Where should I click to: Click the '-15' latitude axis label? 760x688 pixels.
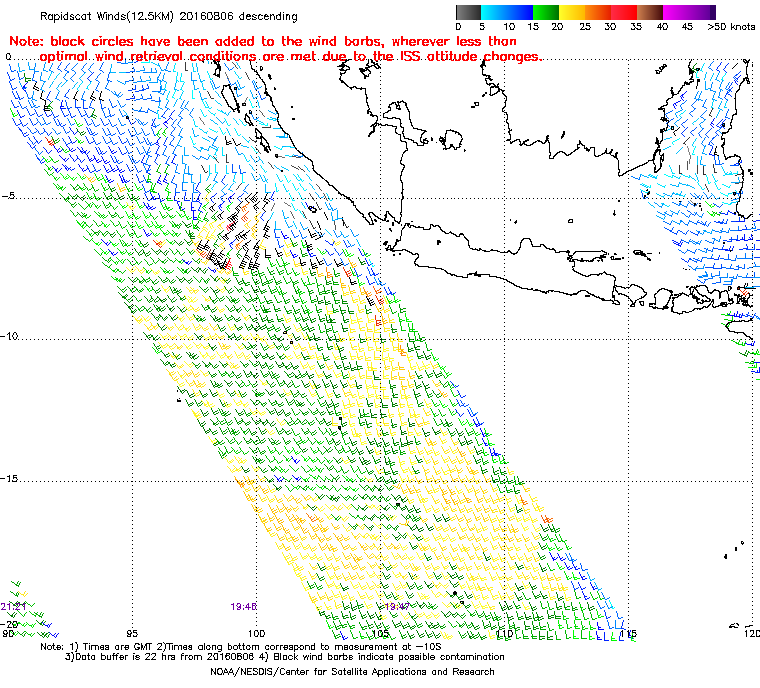(10, 479)
